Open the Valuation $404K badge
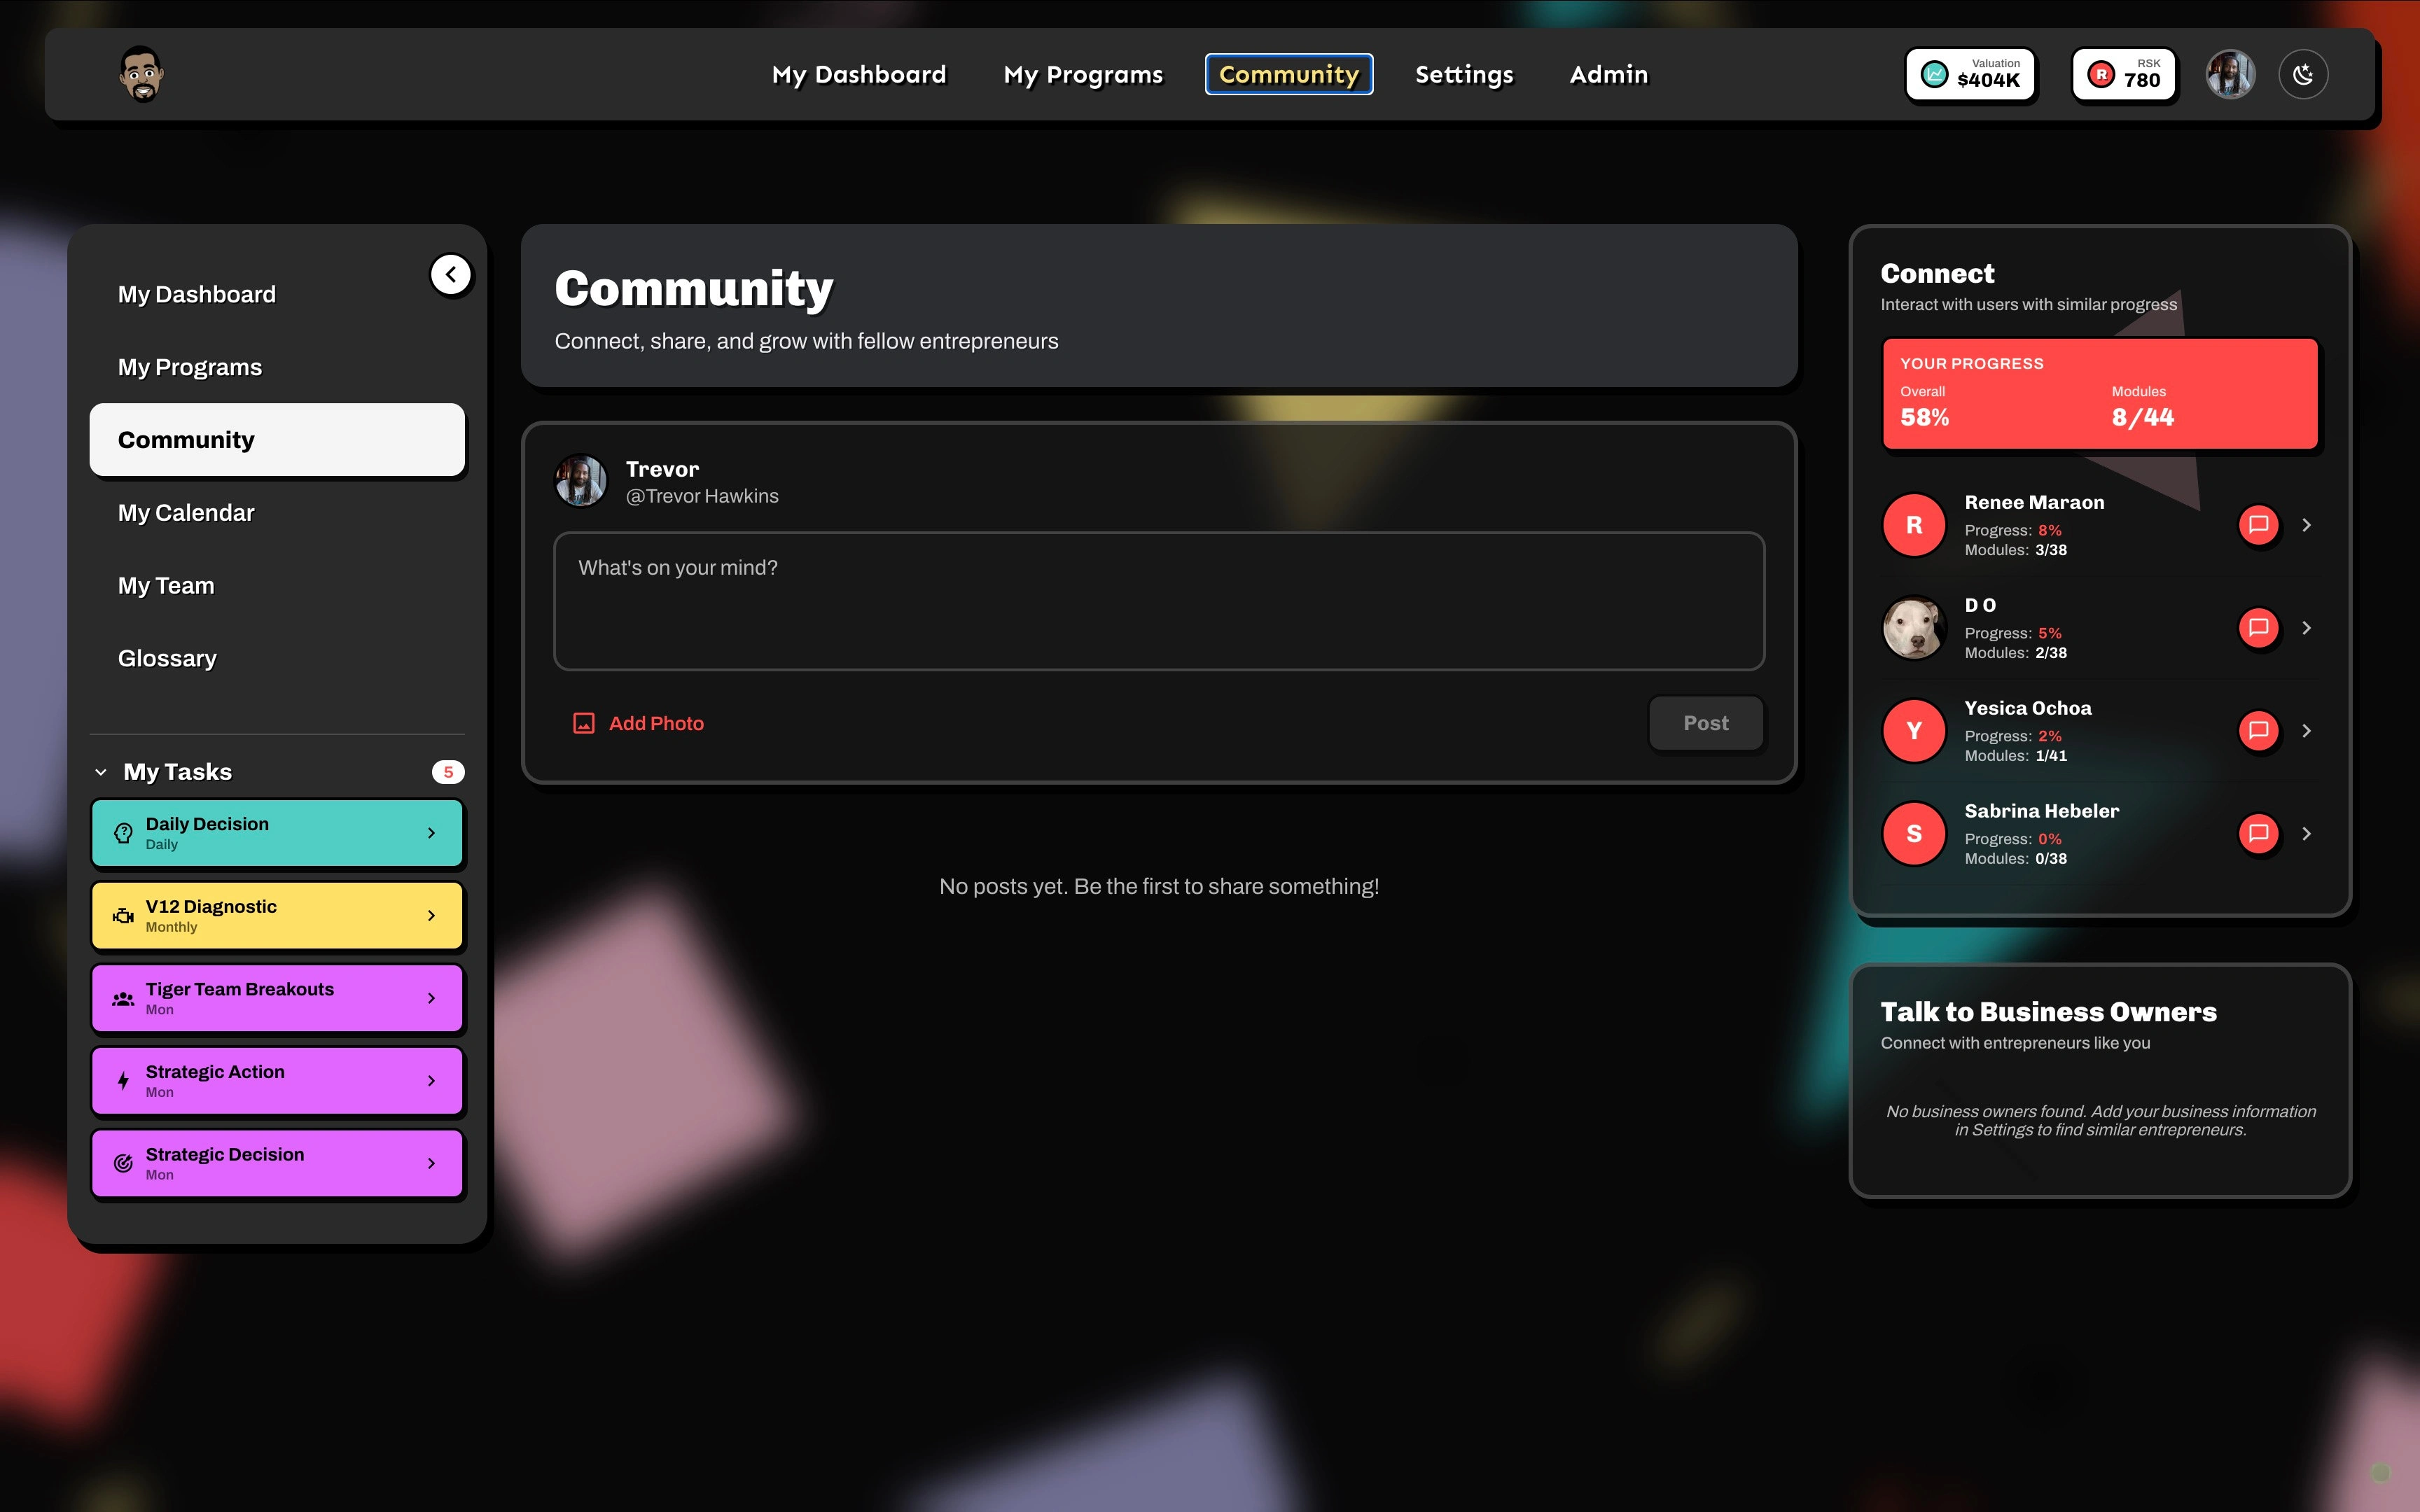Viewport: 2420px width, 1512px height. point(1970,74)
